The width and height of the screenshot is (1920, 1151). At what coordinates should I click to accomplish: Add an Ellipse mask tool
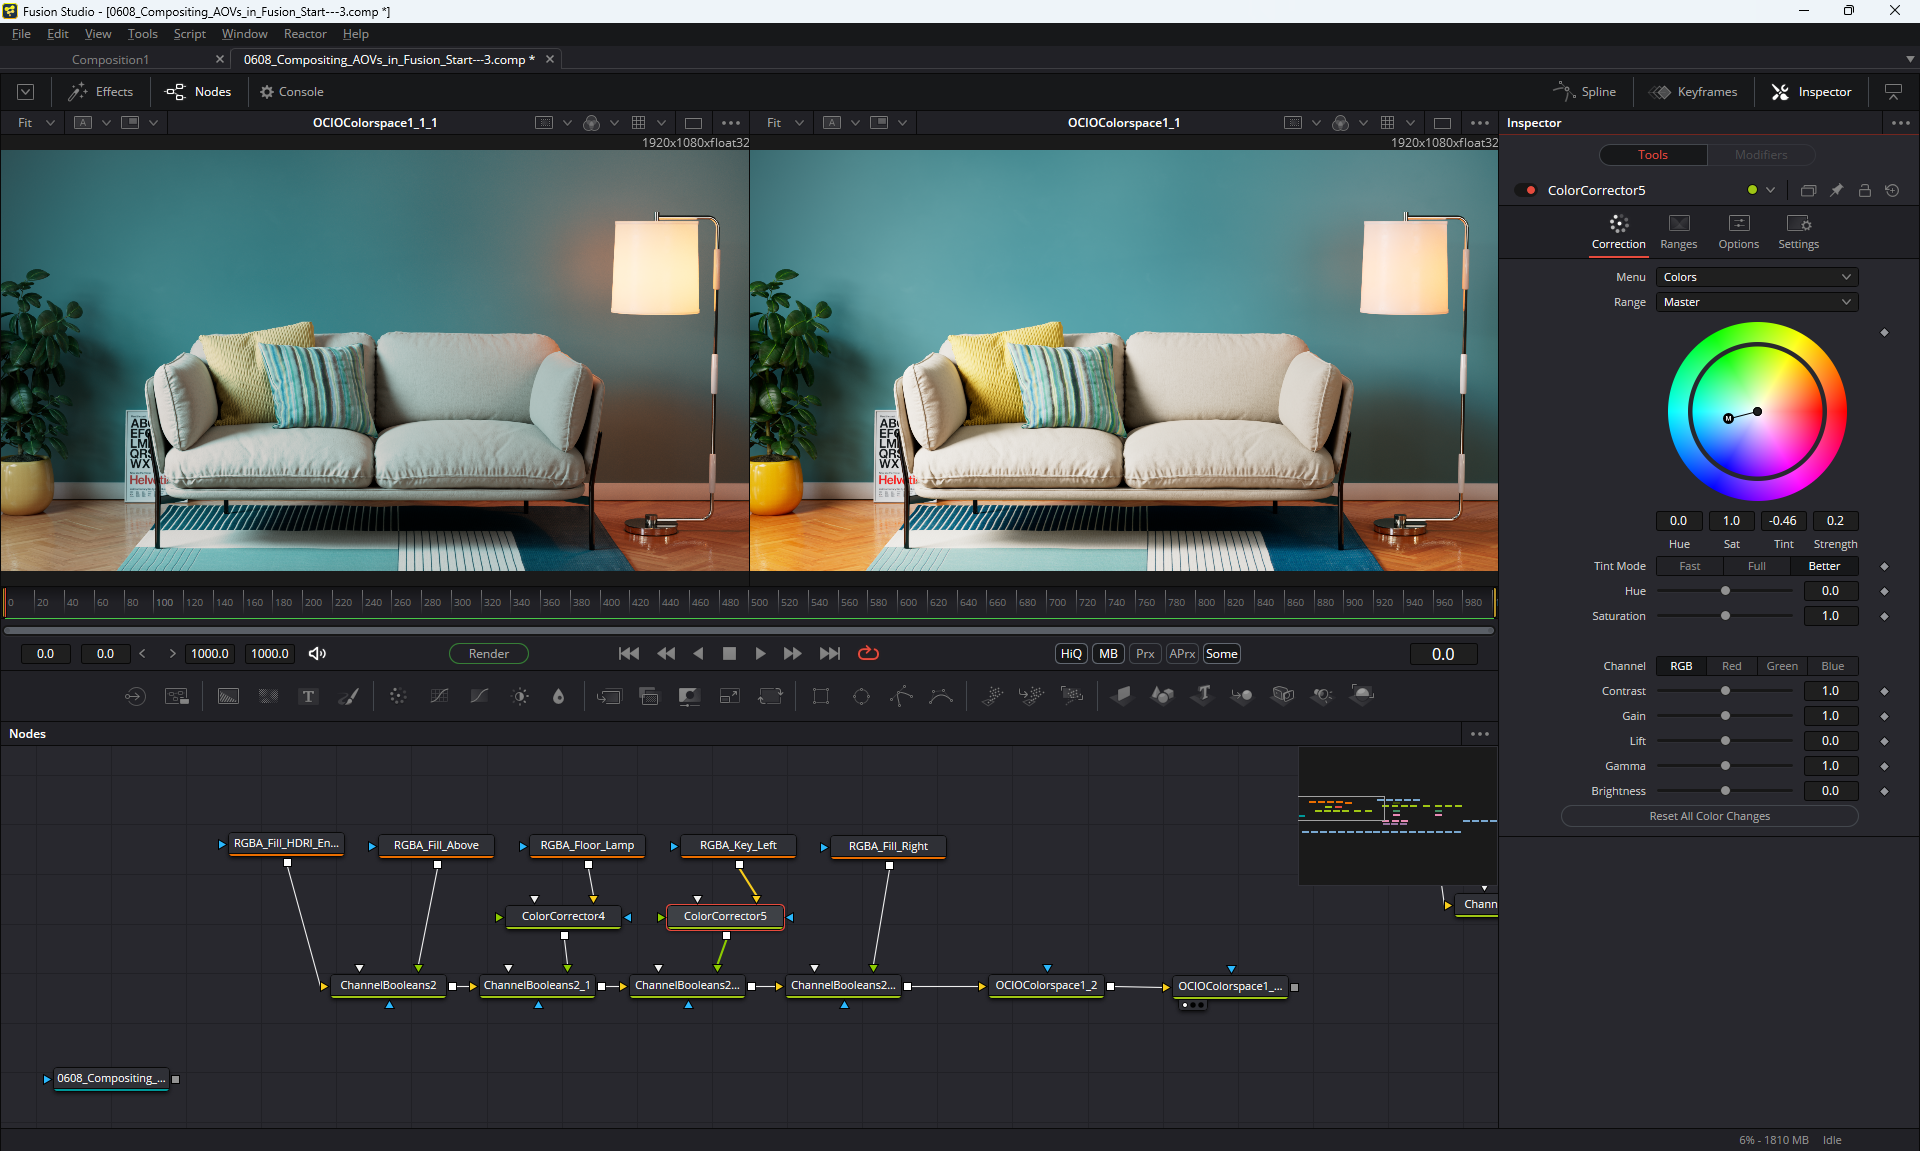(x=861, y=696)
